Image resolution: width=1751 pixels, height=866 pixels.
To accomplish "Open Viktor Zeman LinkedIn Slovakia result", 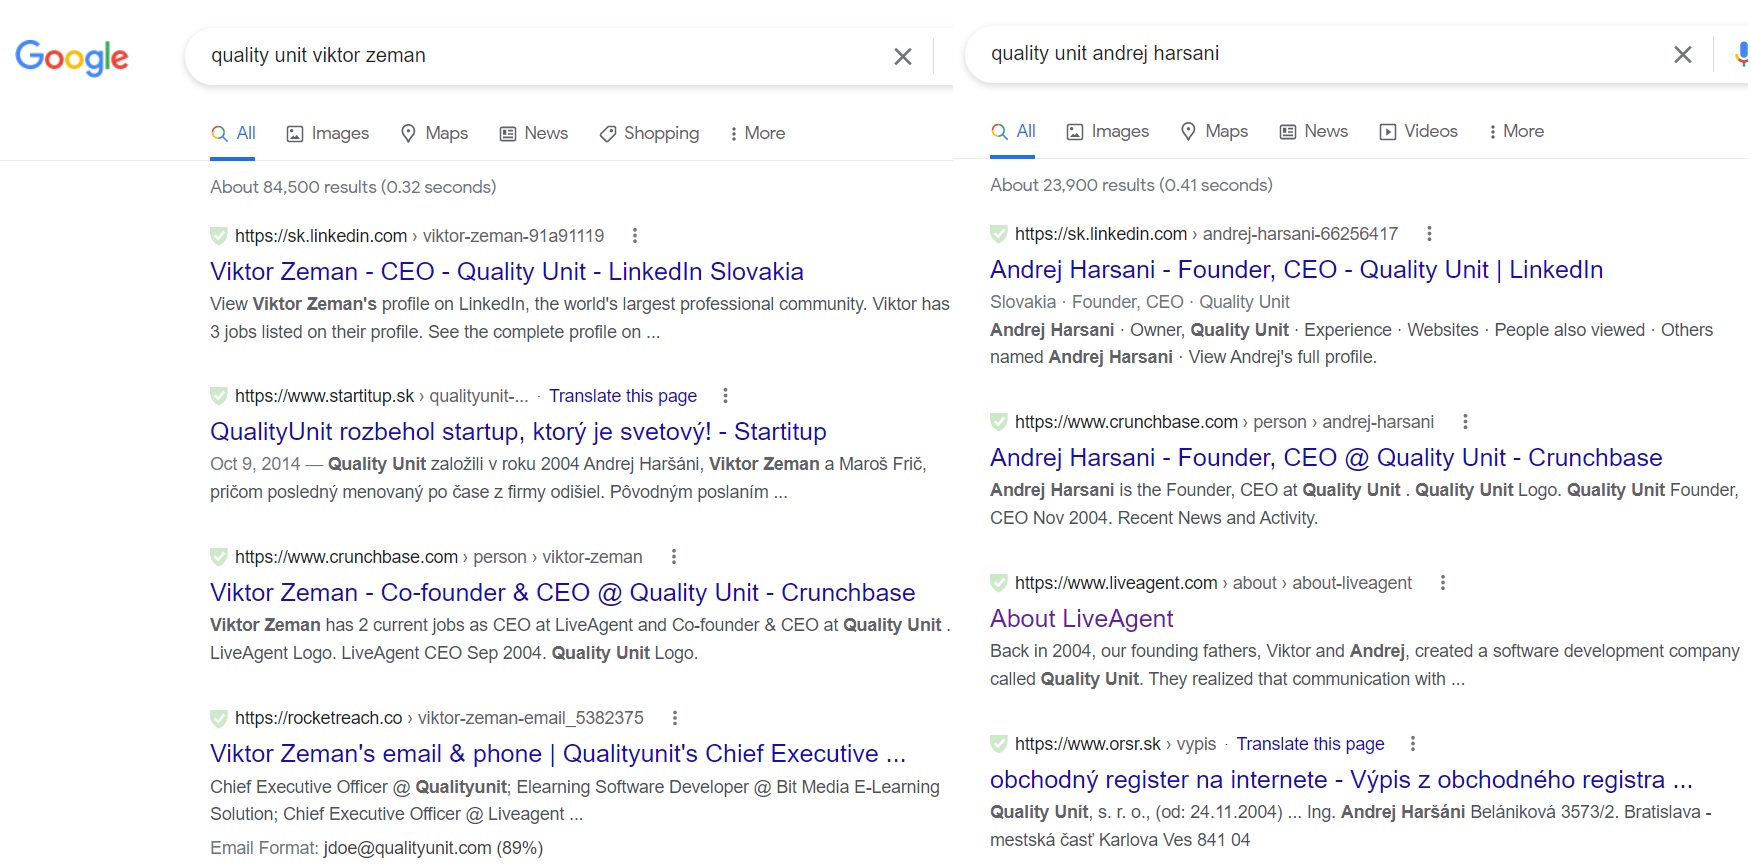I will click(506, 272).
